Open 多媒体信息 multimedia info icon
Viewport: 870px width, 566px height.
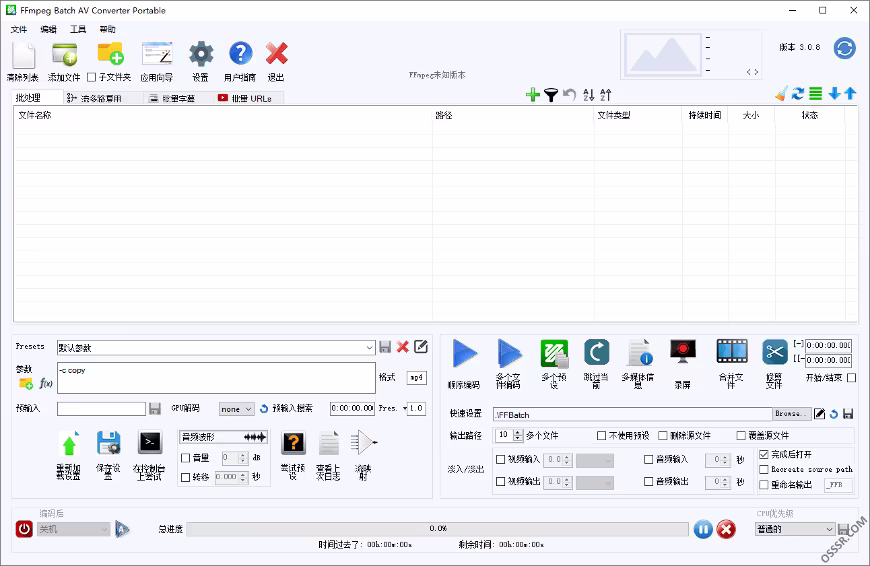(640, 353)
